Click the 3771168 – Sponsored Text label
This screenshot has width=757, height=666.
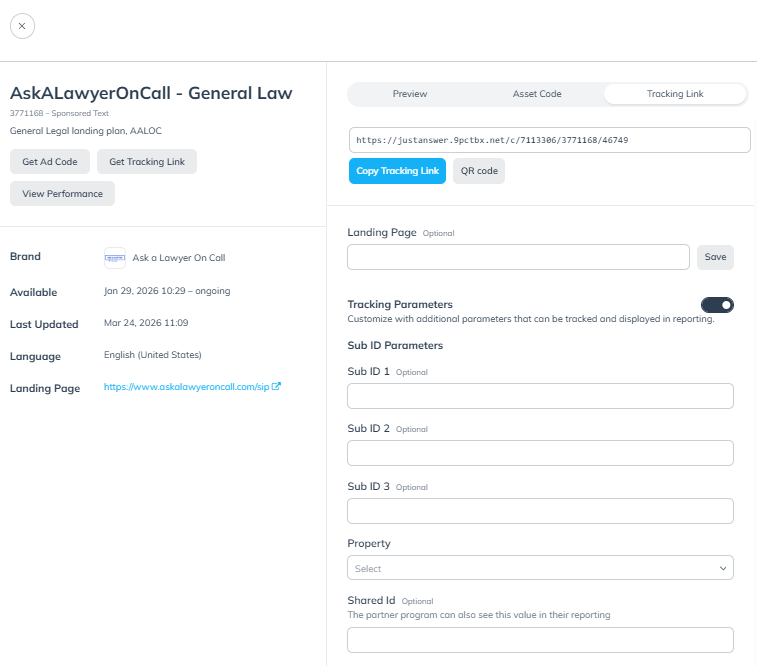(59, 113)
